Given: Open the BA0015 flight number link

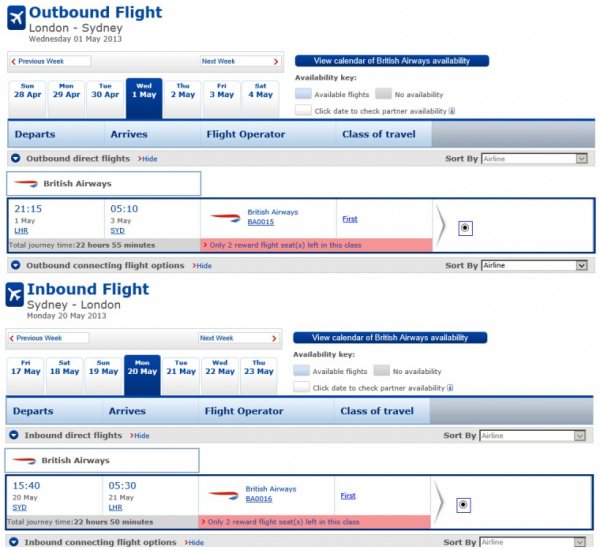Looking at the screenshot, I should click(x=260, y=222).
